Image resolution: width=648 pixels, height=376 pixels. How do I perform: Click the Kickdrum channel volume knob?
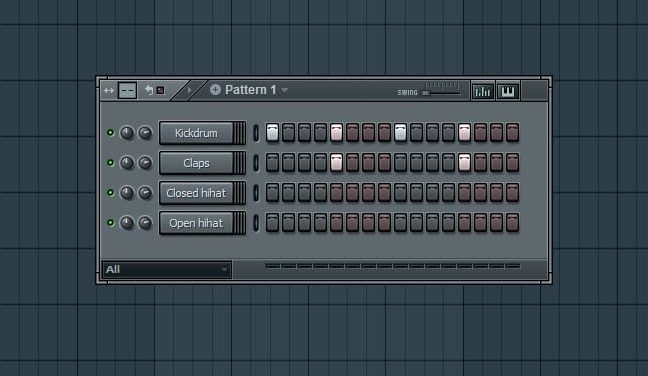pos(127,133)
